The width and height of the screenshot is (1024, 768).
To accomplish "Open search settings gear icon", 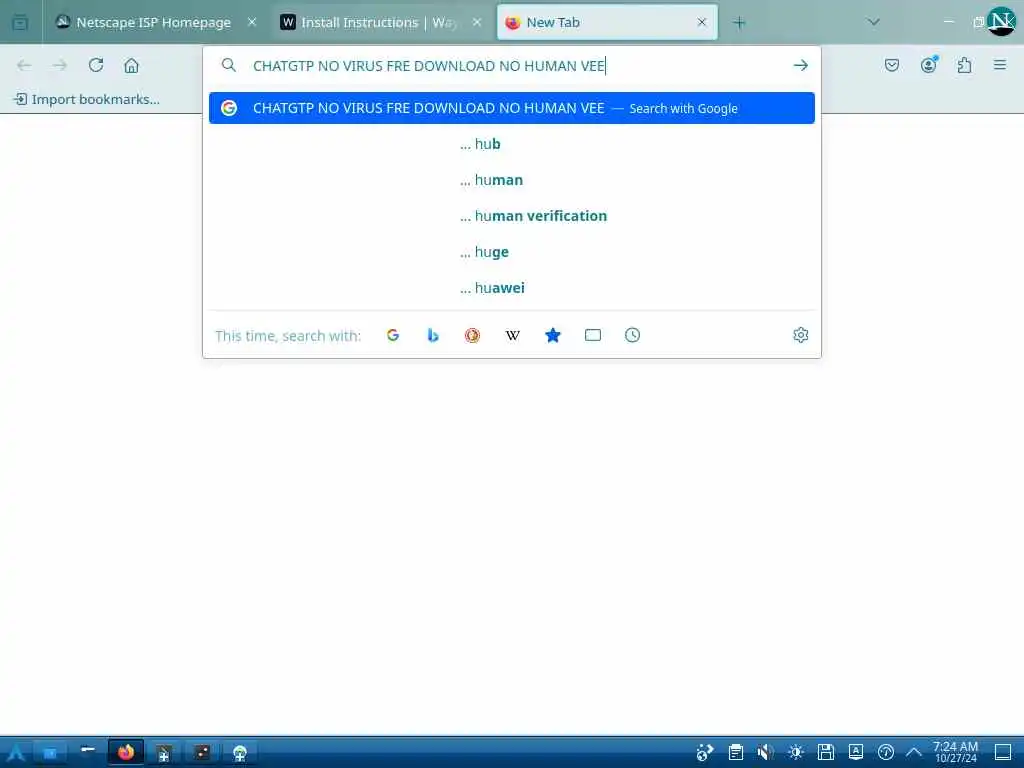I will [x=801, y=336].
